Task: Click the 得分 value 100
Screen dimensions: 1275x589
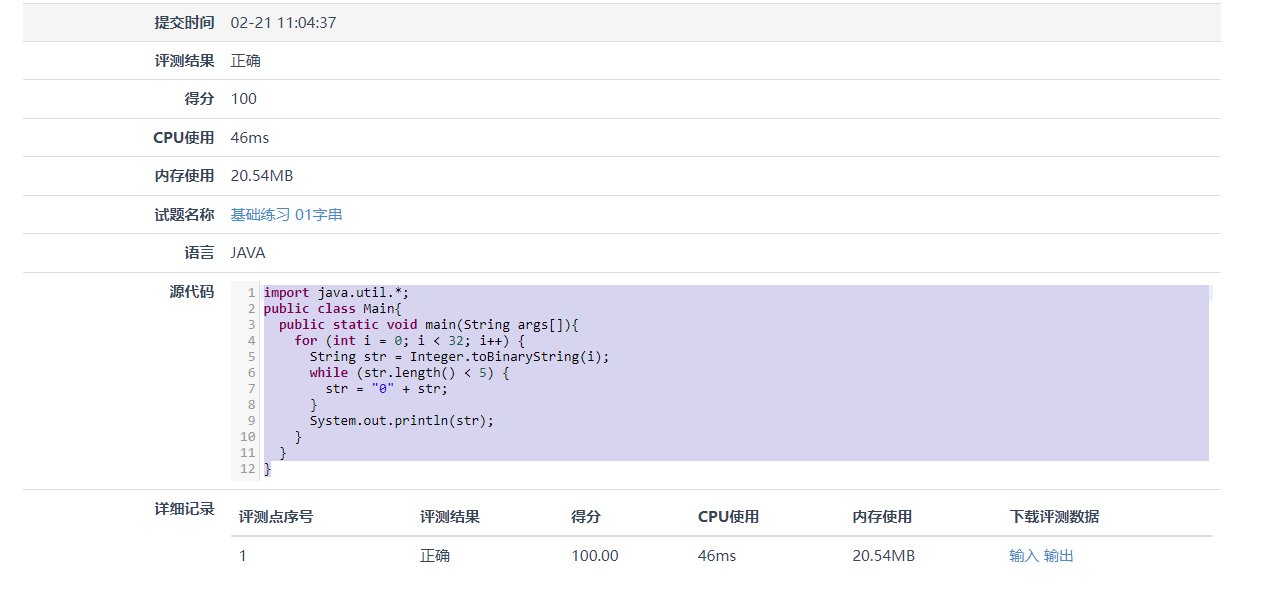Action: tap(243, 98)
